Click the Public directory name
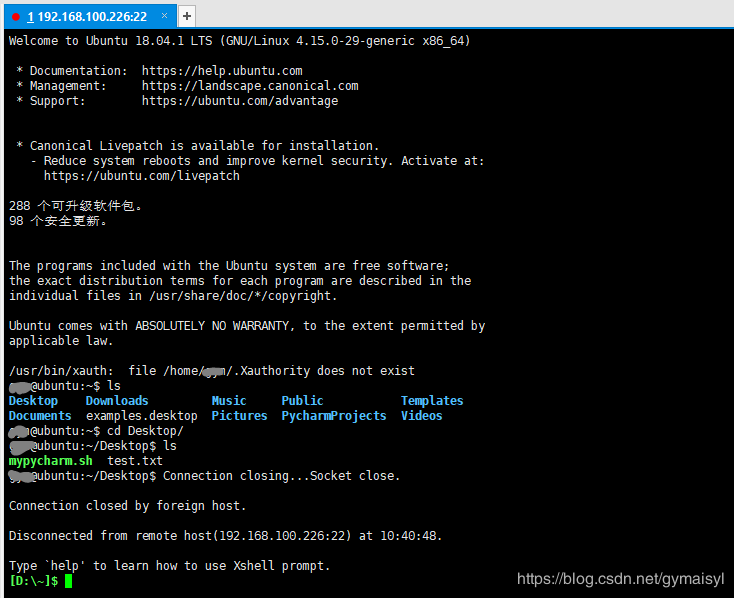The width and height of the screenshot is (734, 598). [x=302, y=401]
